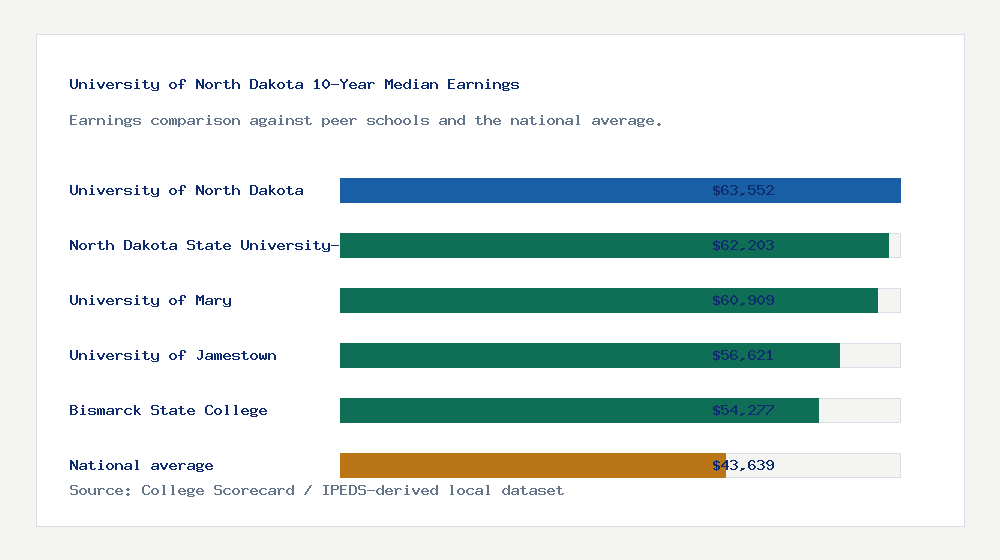Viewport: 1000px width, 560px height.
Task: Click the $60,909 value
Action: coord(743,300)
